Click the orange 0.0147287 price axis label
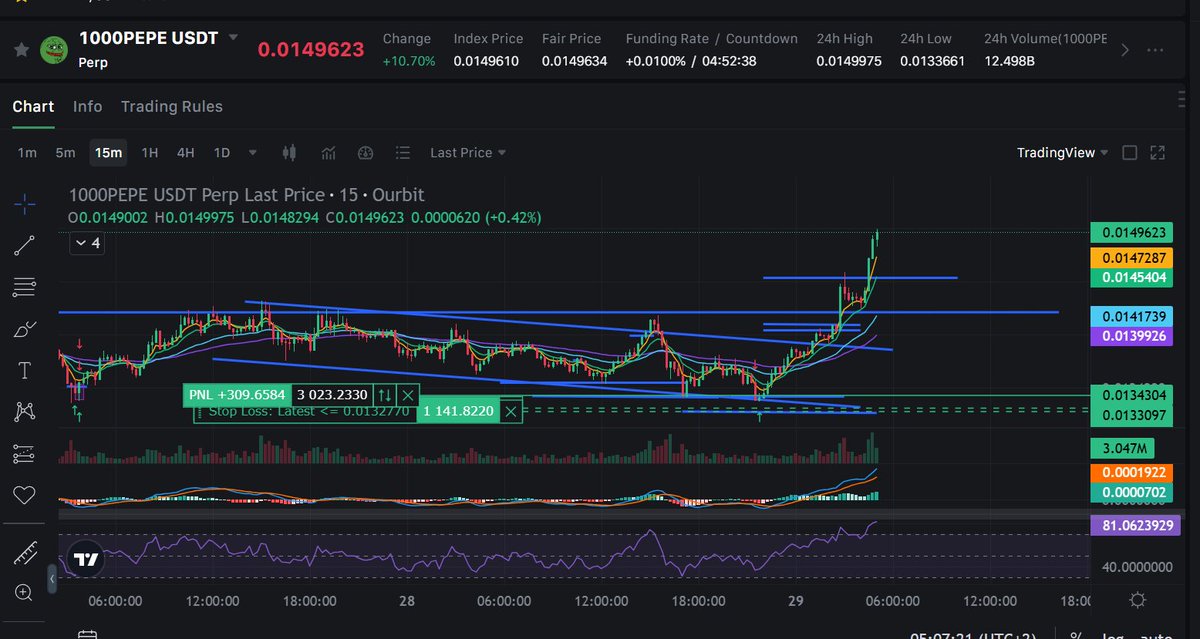Image resolution: width=1200 pixels, height=639 pixels. 1133,258
